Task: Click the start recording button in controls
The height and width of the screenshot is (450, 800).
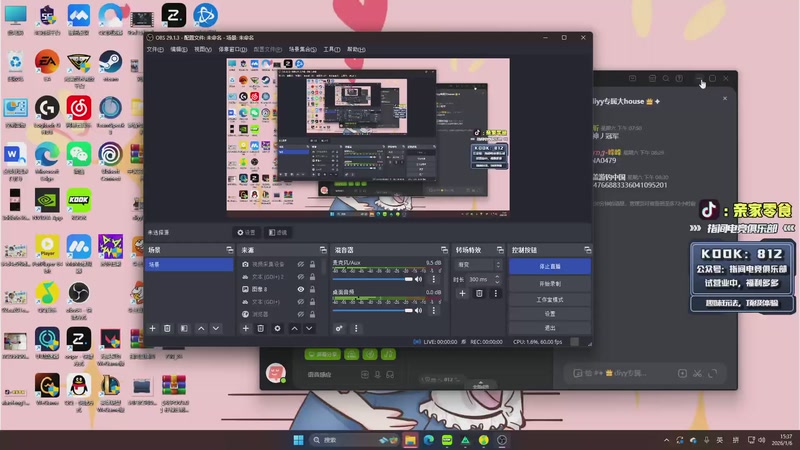Action: [549, 284]
